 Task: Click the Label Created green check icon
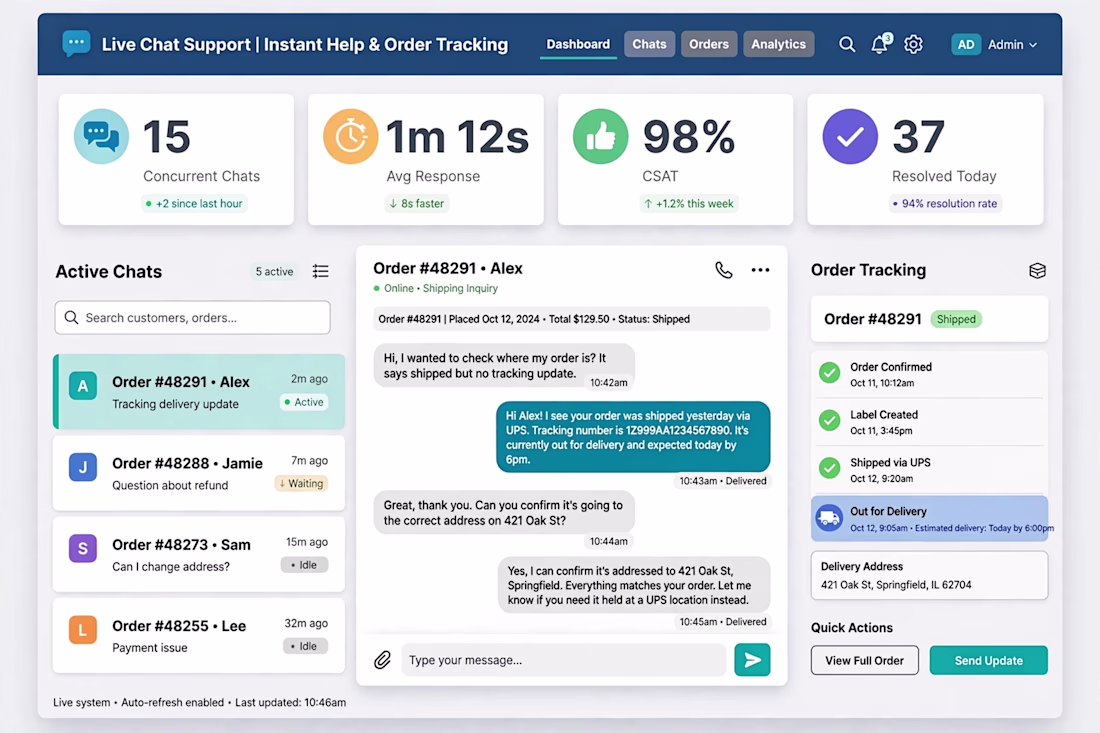830,420
